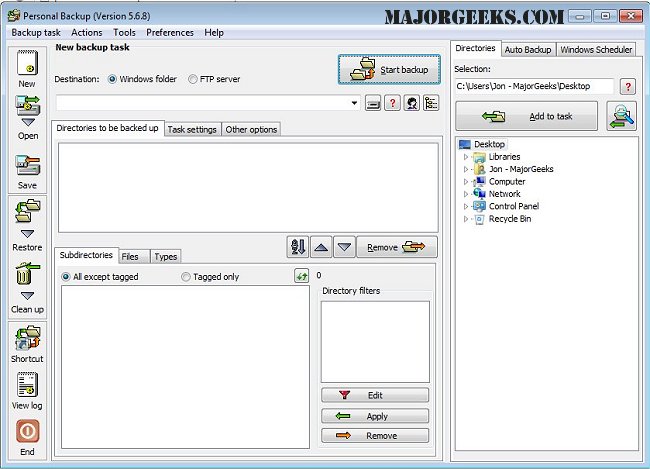Screen dimensions: 650x469
Task: Click the Selection help question icon
Action: tap(628, 87)
